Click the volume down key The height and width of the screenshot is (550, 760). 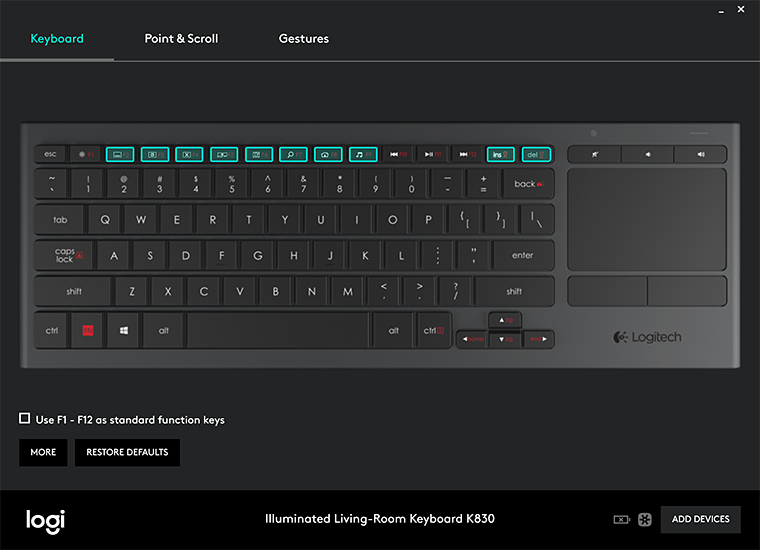click(x=648, y=155)
